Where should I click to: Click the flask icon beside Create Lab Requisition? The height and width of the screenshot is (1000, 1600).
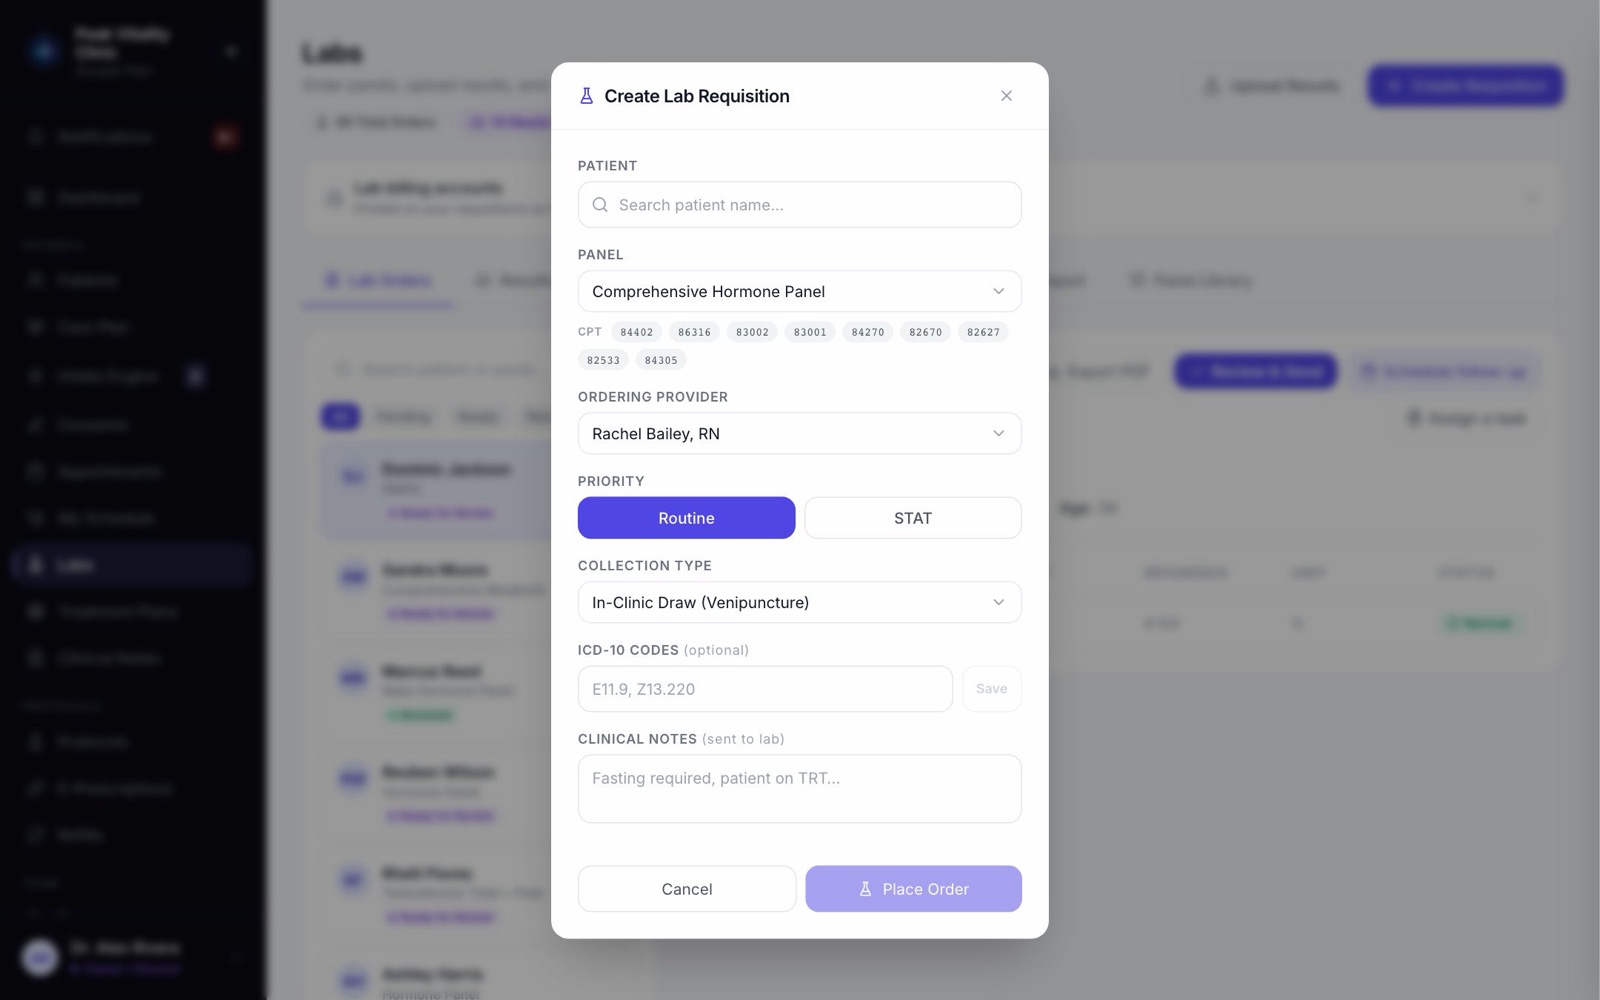pyautogui.click(x=586, y=96)
